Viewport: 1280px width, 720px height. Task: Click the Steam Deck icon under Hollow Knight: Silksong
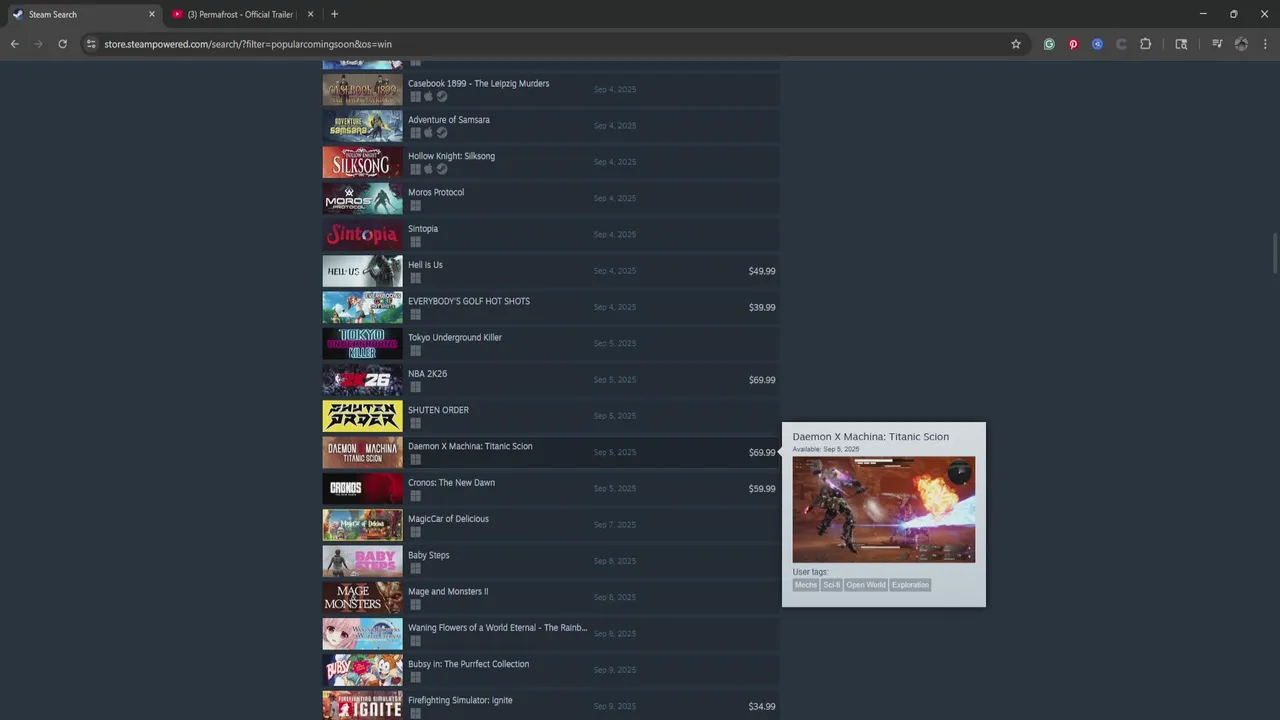[441, 169]
